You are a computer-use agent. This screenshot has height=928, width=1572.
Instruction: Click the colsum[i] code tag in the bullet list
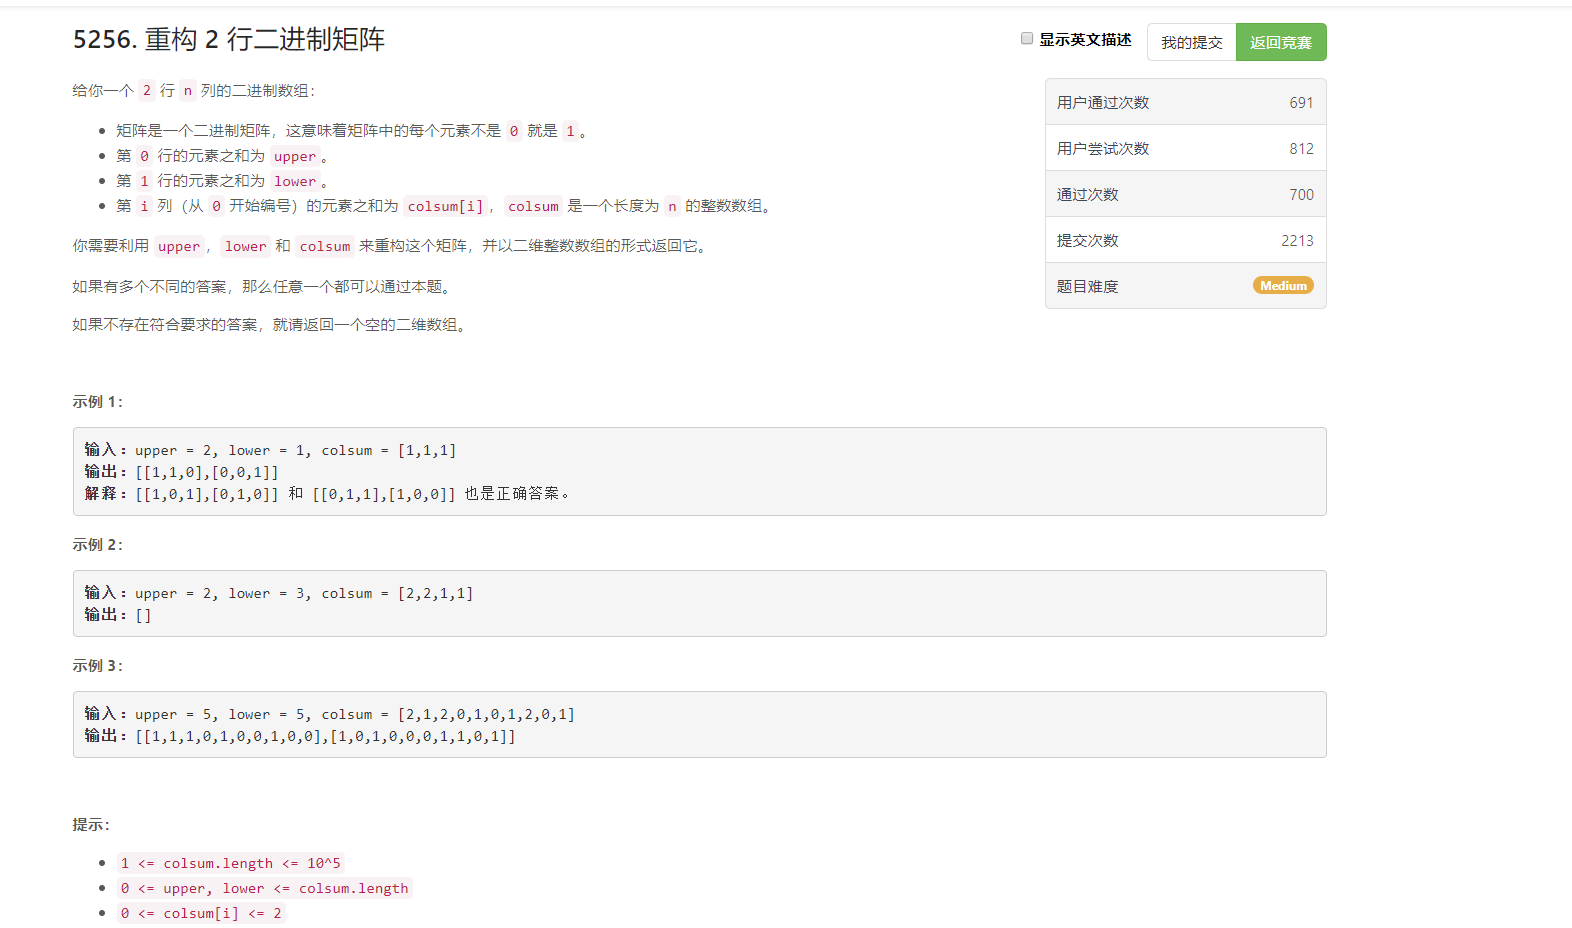click(x=445, y=206)
